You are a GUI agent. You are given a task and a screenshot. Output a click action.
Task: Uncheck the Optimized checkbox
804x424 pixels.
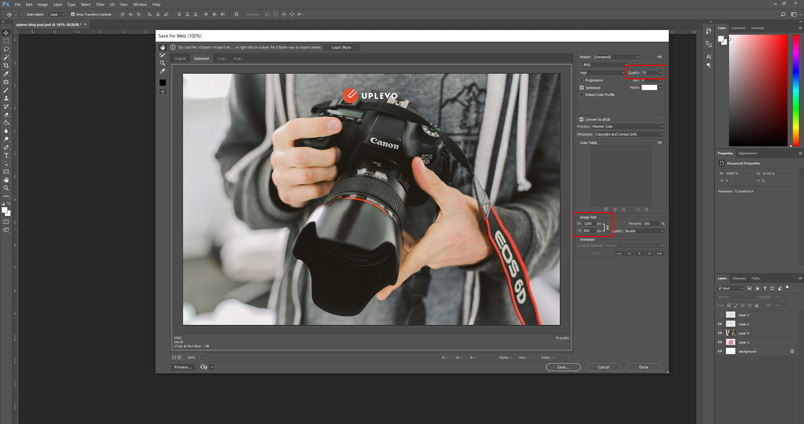point(581,88)
